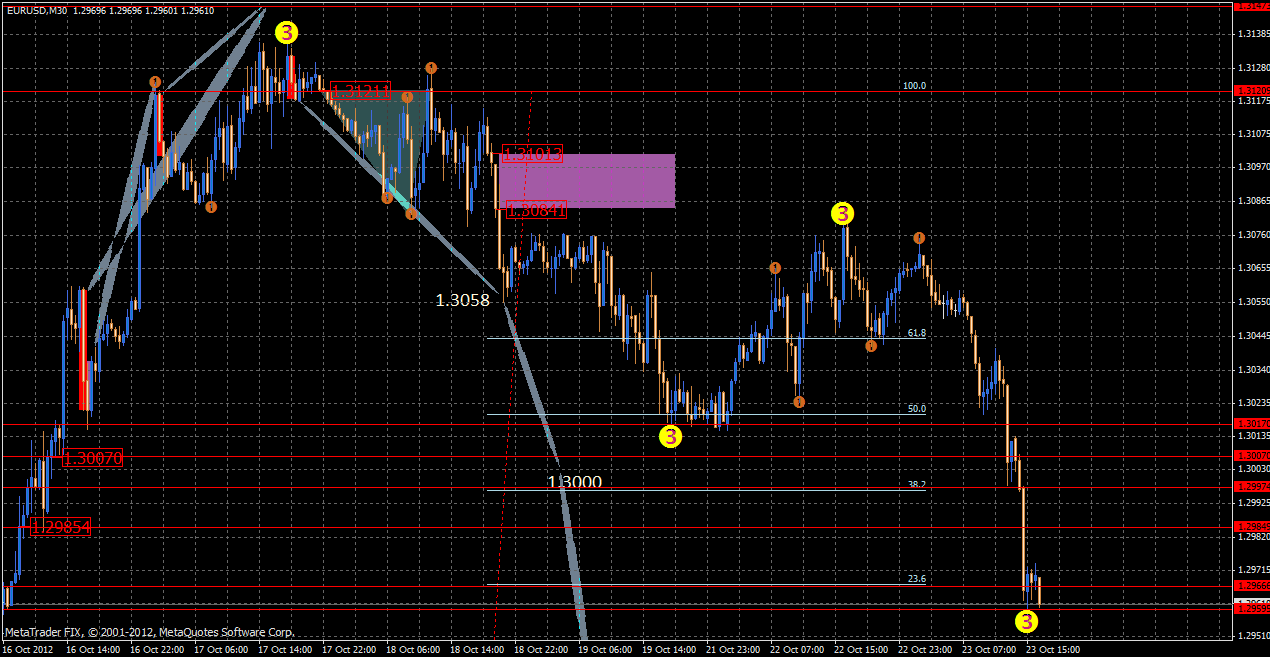1270x657 pixels.
Task: Click the orange exclamation marker above the teal triangle
Action: 430,68
